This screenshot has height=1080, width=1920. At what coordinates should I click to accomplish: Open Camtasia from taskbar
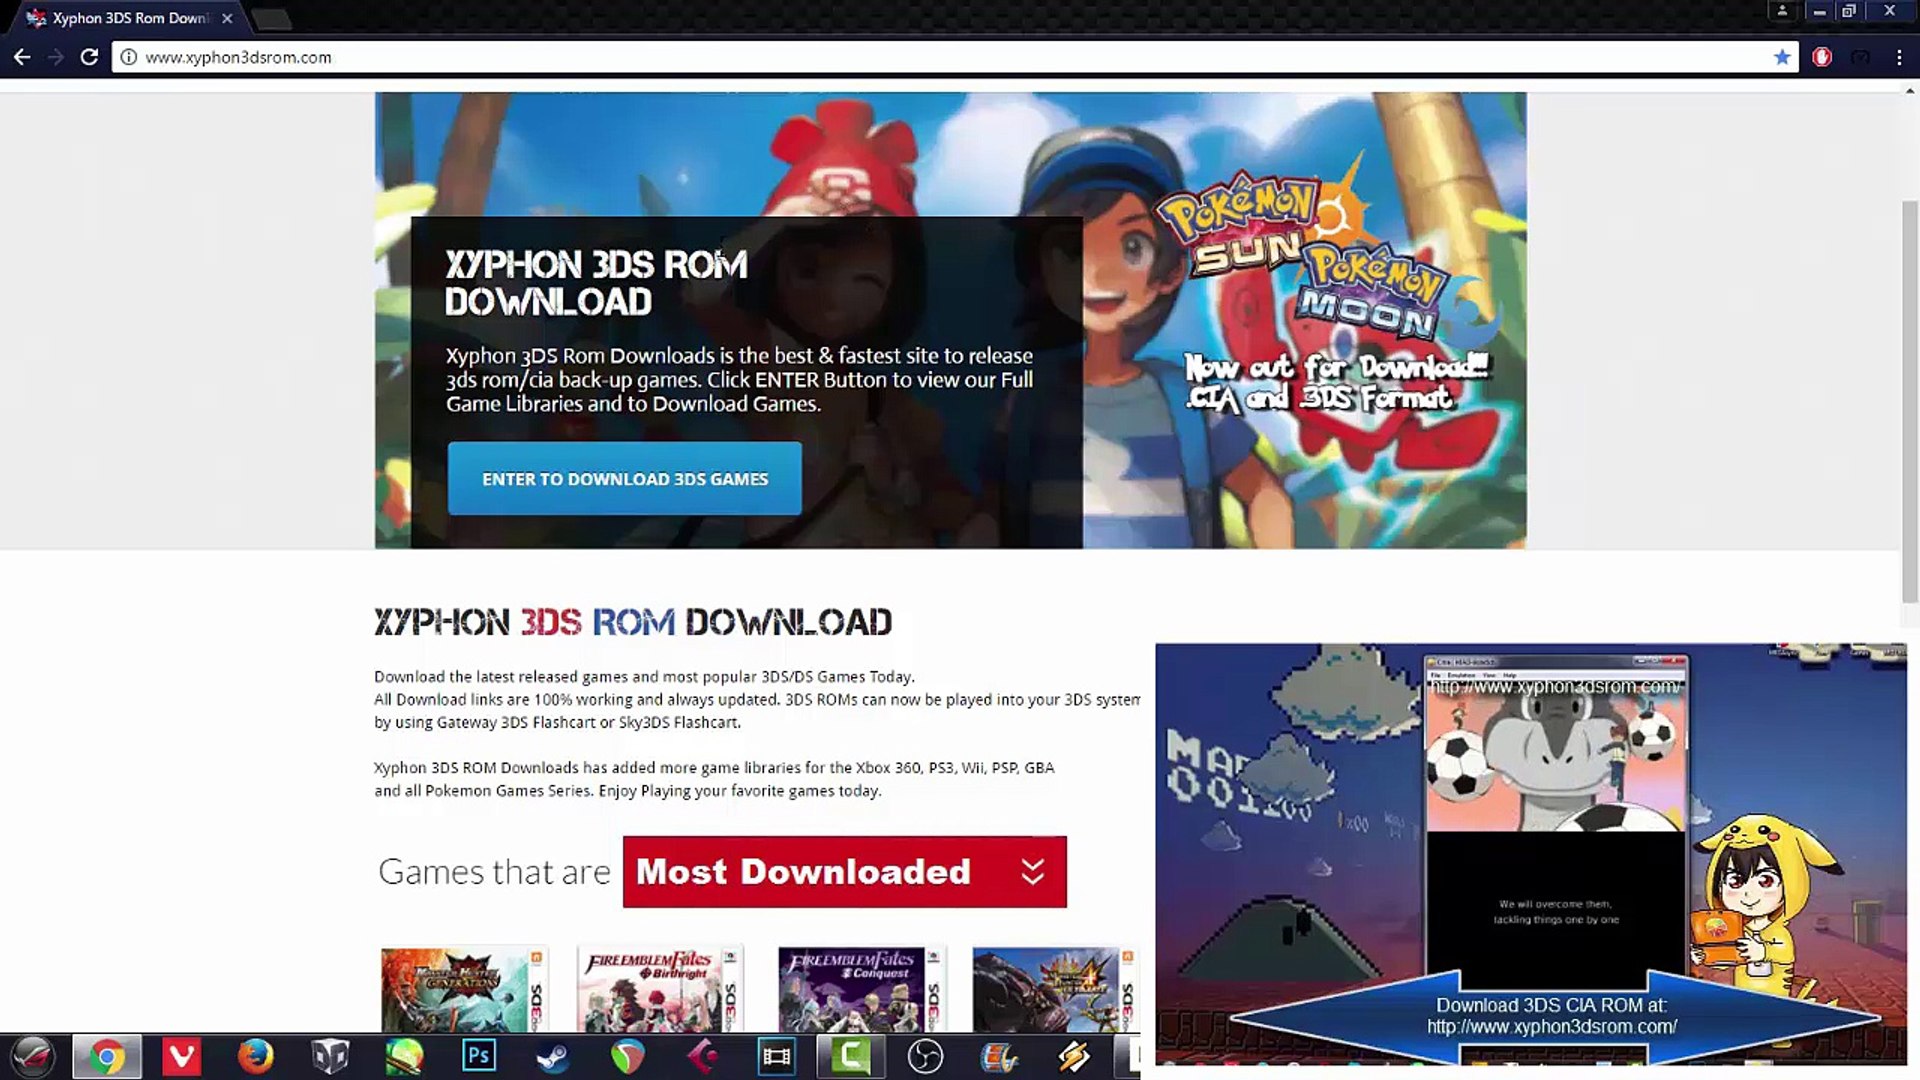[851, 1056]
